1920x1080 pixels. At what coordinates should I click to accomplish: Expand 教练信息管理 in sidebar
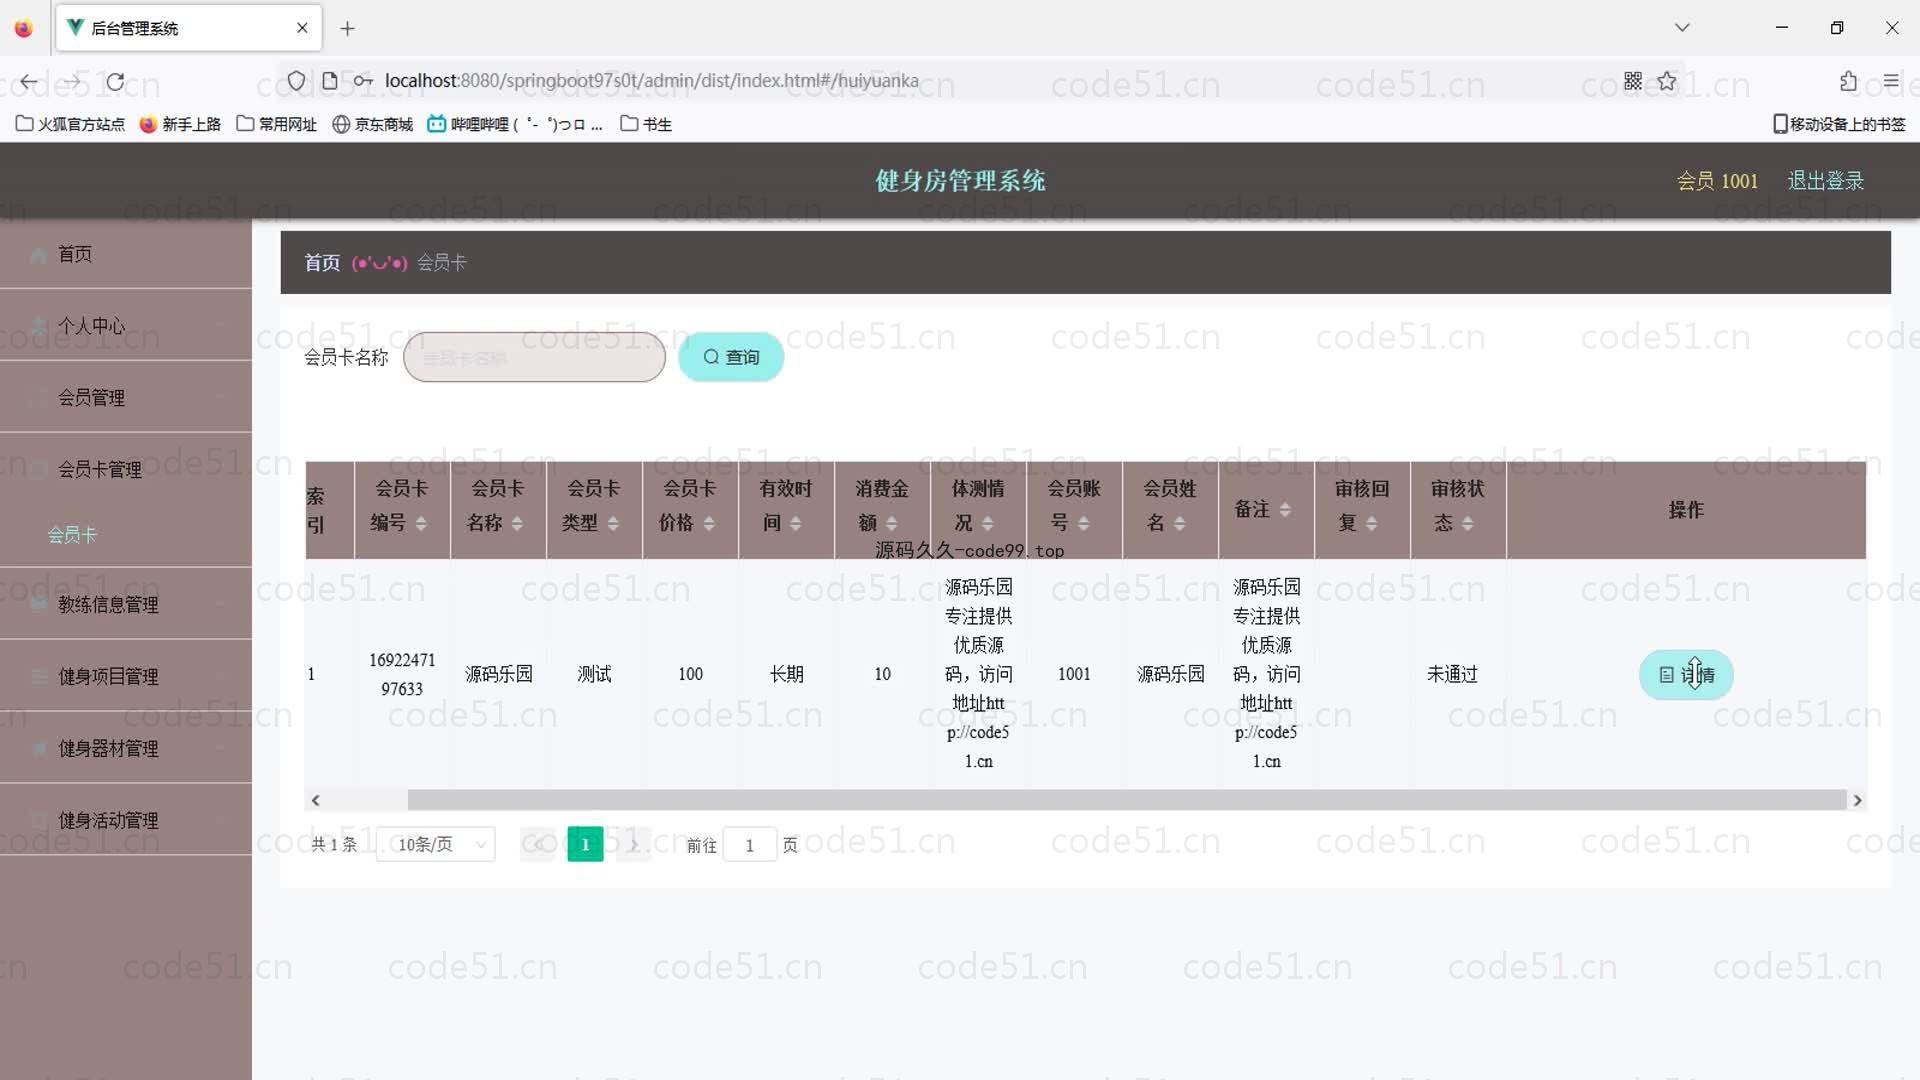(x=126, y=605)
